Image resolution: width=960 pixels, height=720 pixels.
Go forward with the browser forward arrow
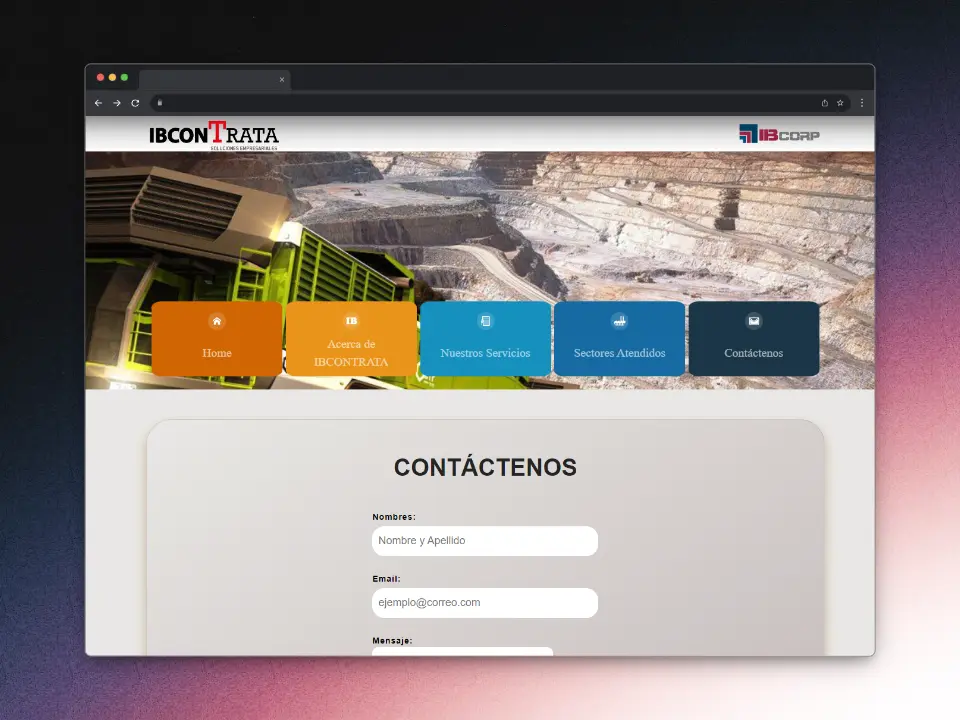tap(117, 103)
